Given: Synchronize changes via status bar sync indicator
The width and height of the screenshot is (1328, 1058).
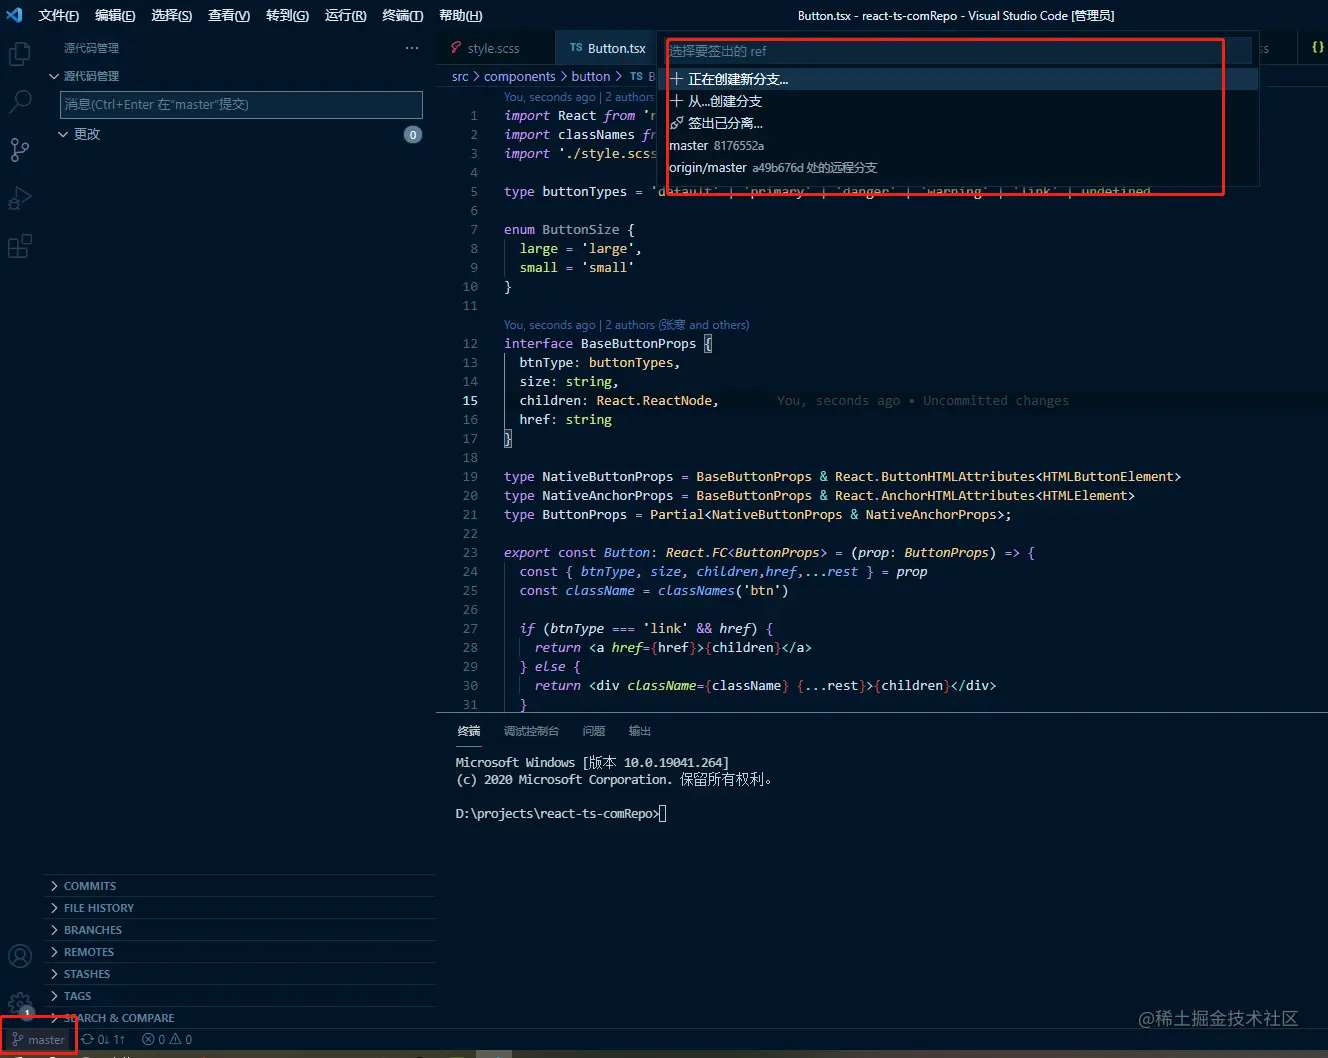Looking at the screenshot, I should pyautogui.click(x=103, y=1040).
